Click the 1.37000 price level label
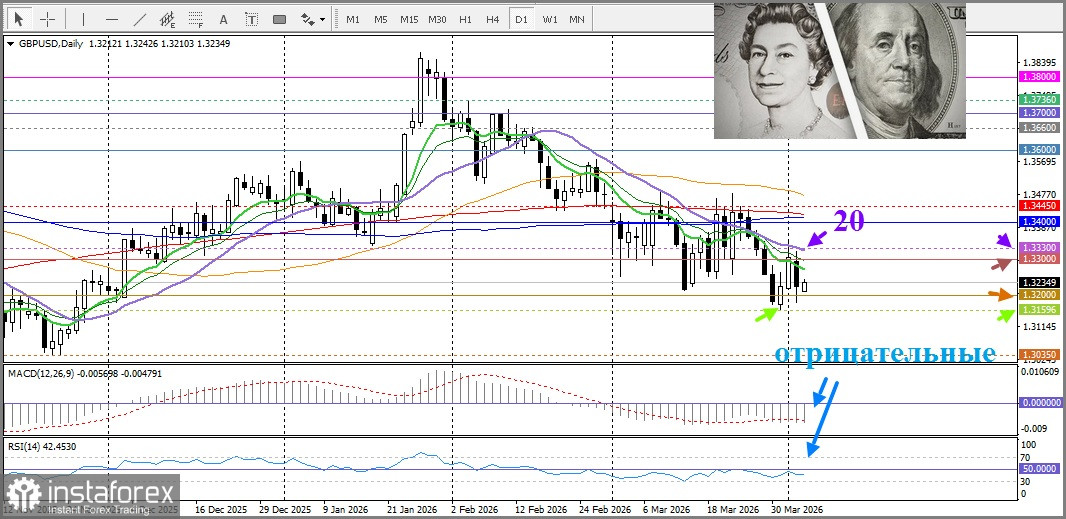 1039,113
